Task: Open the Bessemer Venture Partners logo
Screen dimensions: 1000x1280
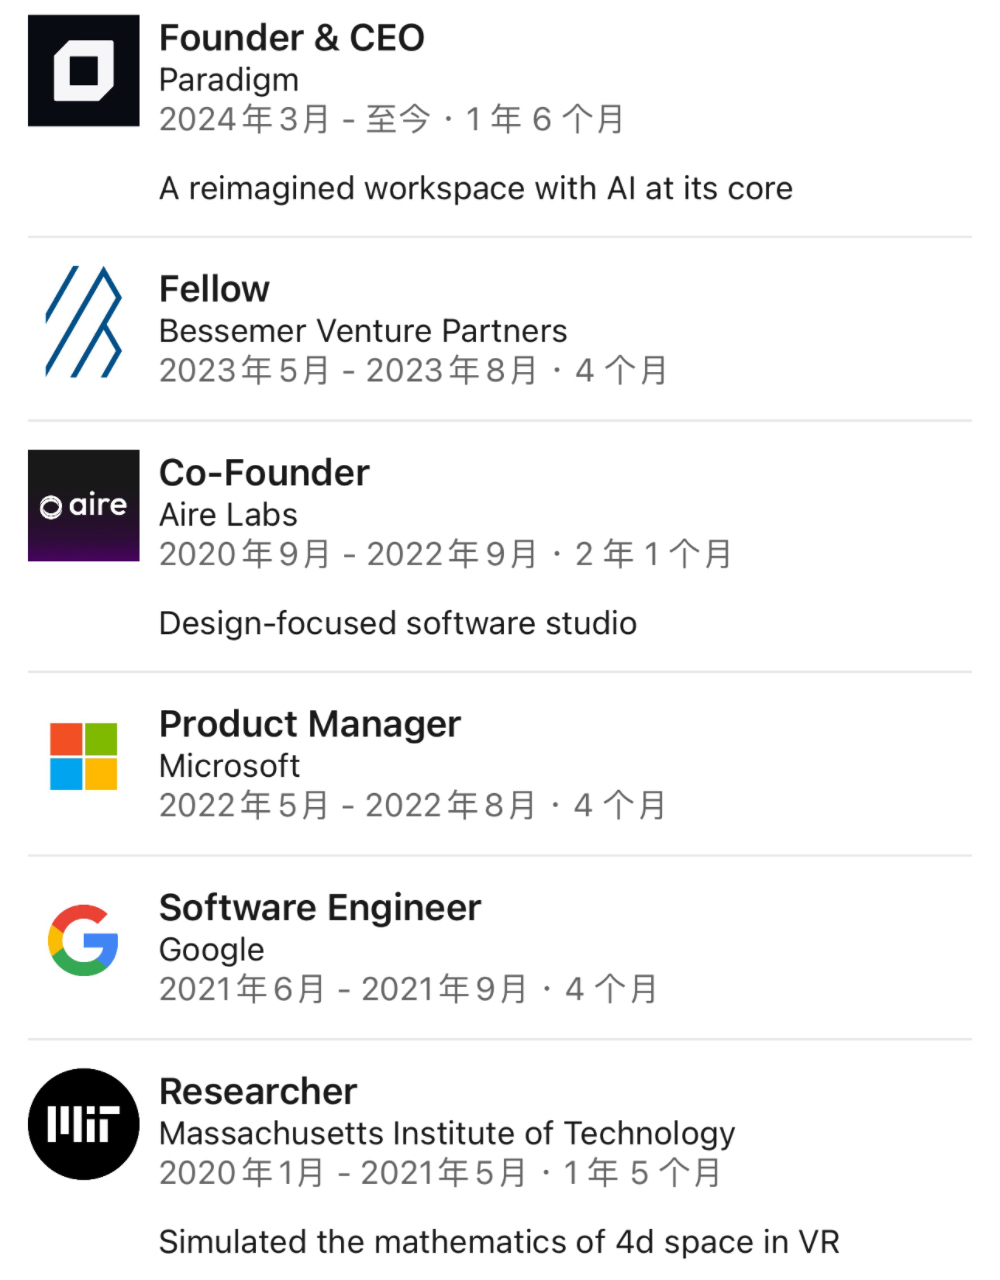Action: click(x=83, y=322)
